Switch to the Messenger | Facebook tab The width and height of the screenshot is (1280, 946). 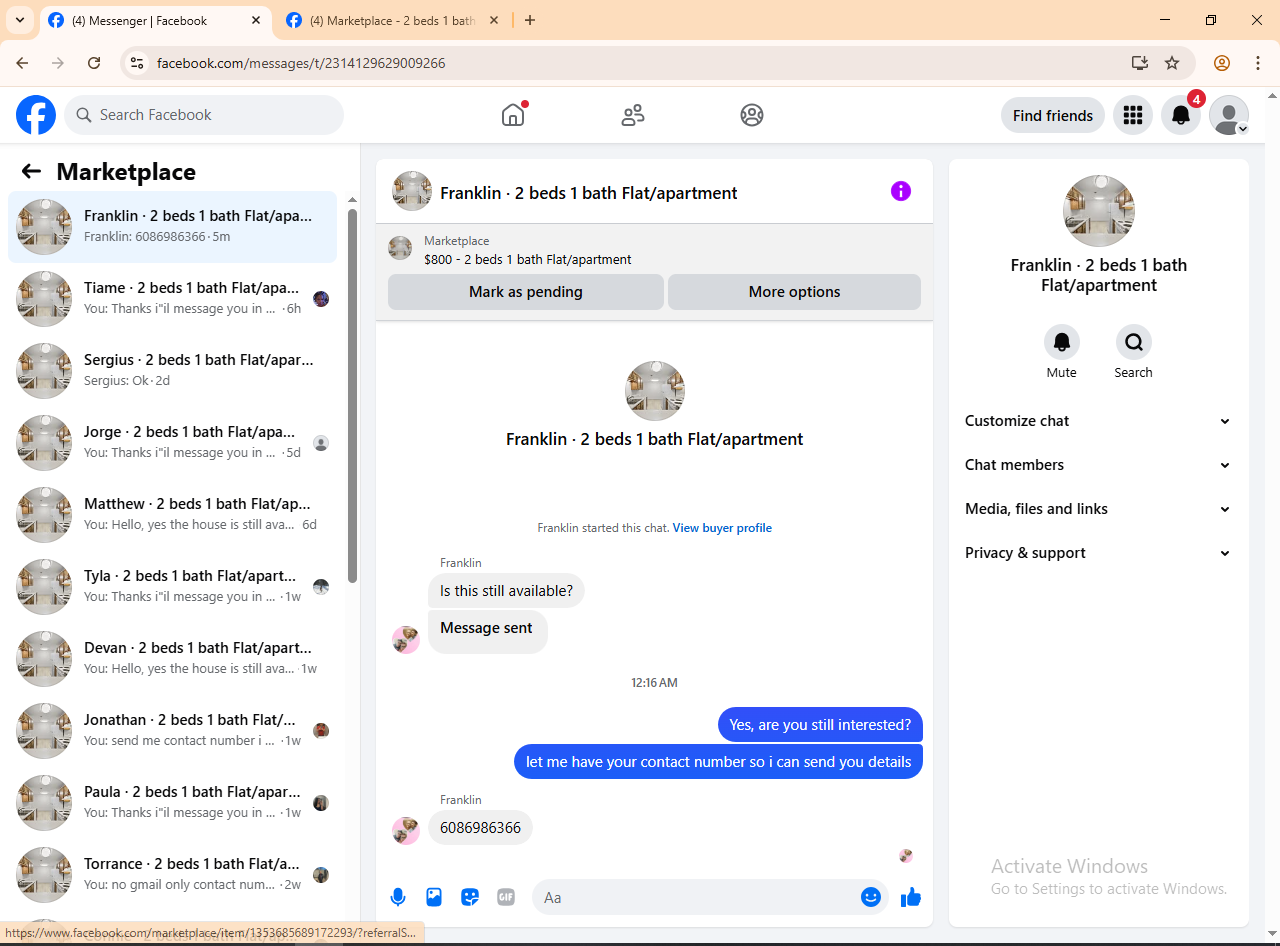point(156,20)
